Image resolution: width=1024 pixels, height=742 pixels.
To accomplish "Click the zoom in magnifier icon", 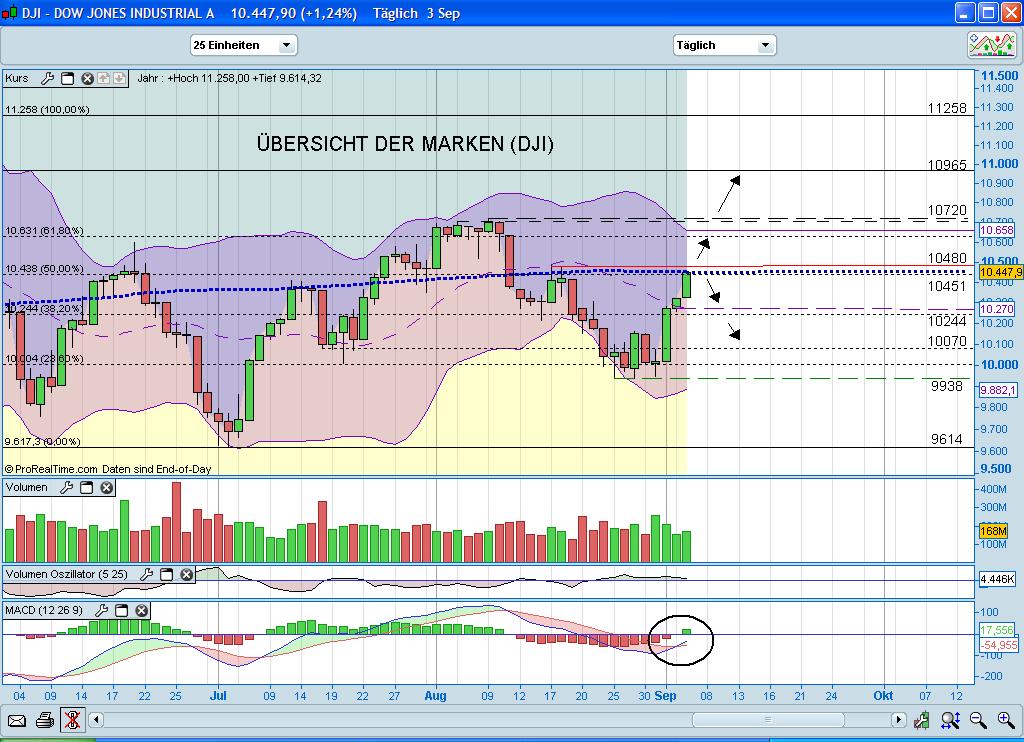I will coord(1004,720).
